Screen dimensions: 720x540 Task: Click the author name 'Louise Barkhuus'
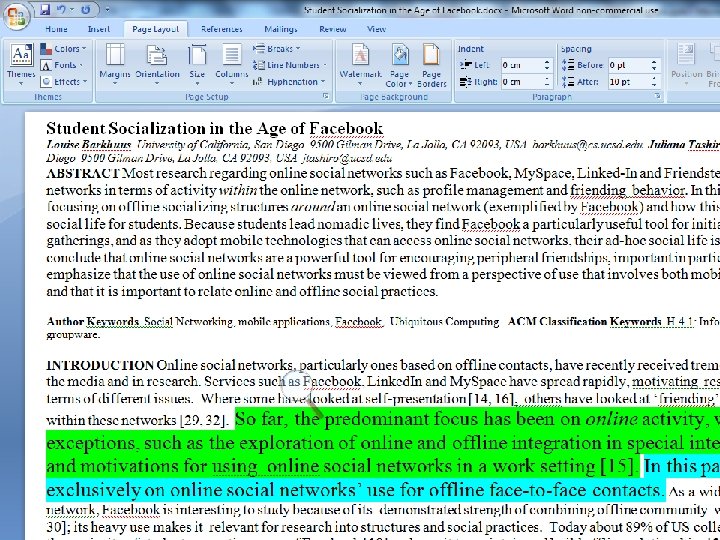88,145
